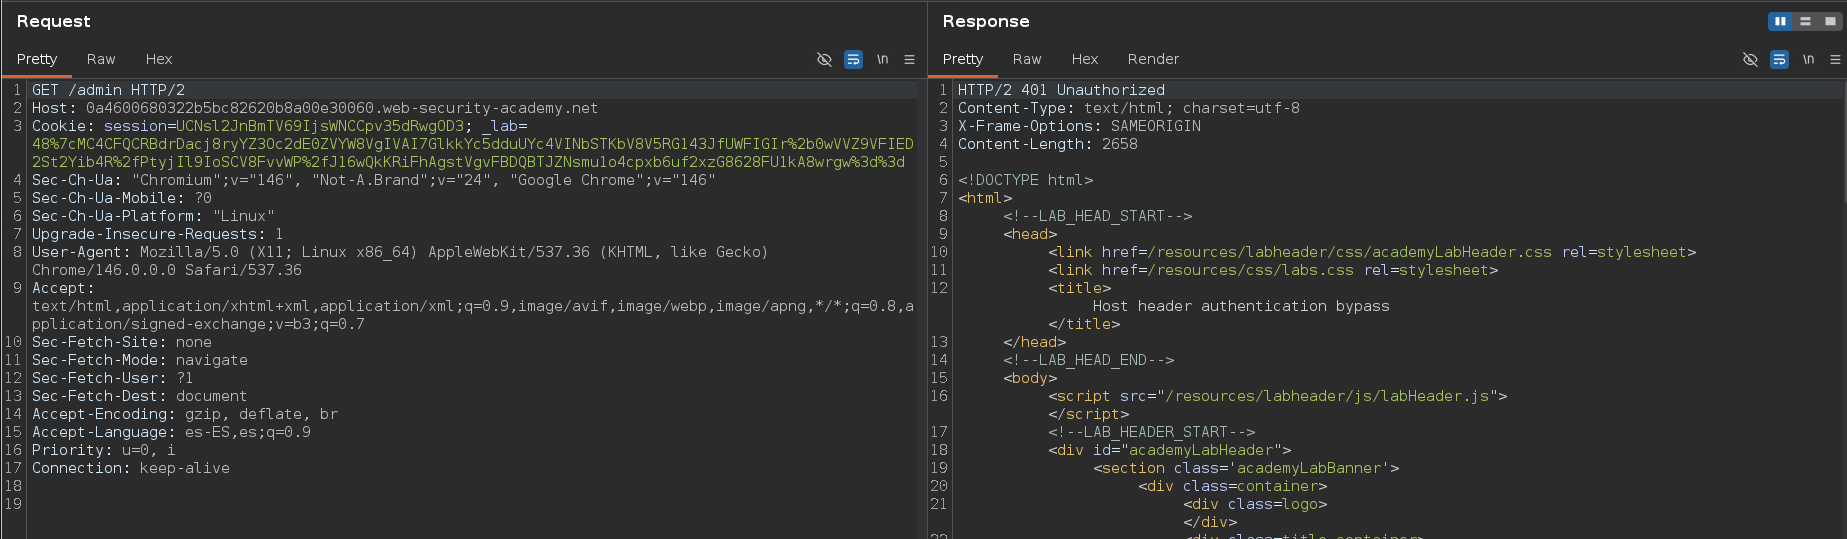The width and height of the screenshot is (1847, 539).
Task: Select the Response Raw tab
Action: (x=1027, y=60)
